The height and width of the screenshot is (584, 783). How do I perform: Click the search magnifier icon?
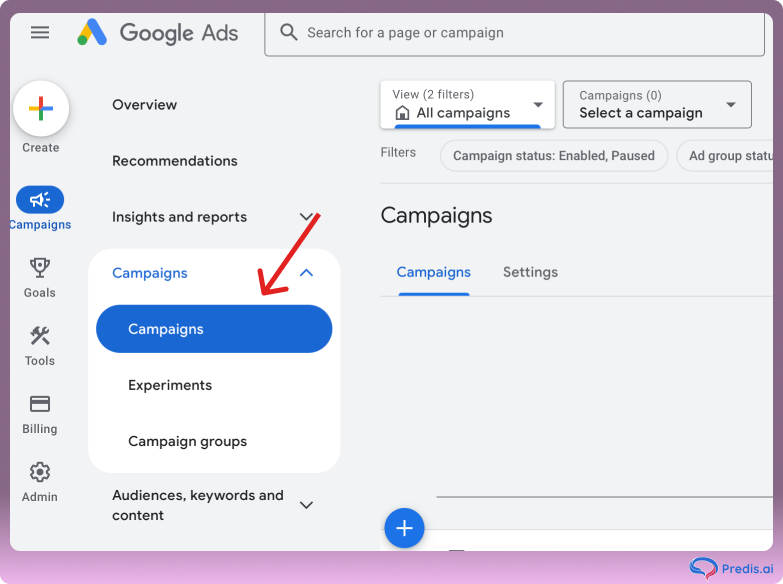click(x=289, y=32)
